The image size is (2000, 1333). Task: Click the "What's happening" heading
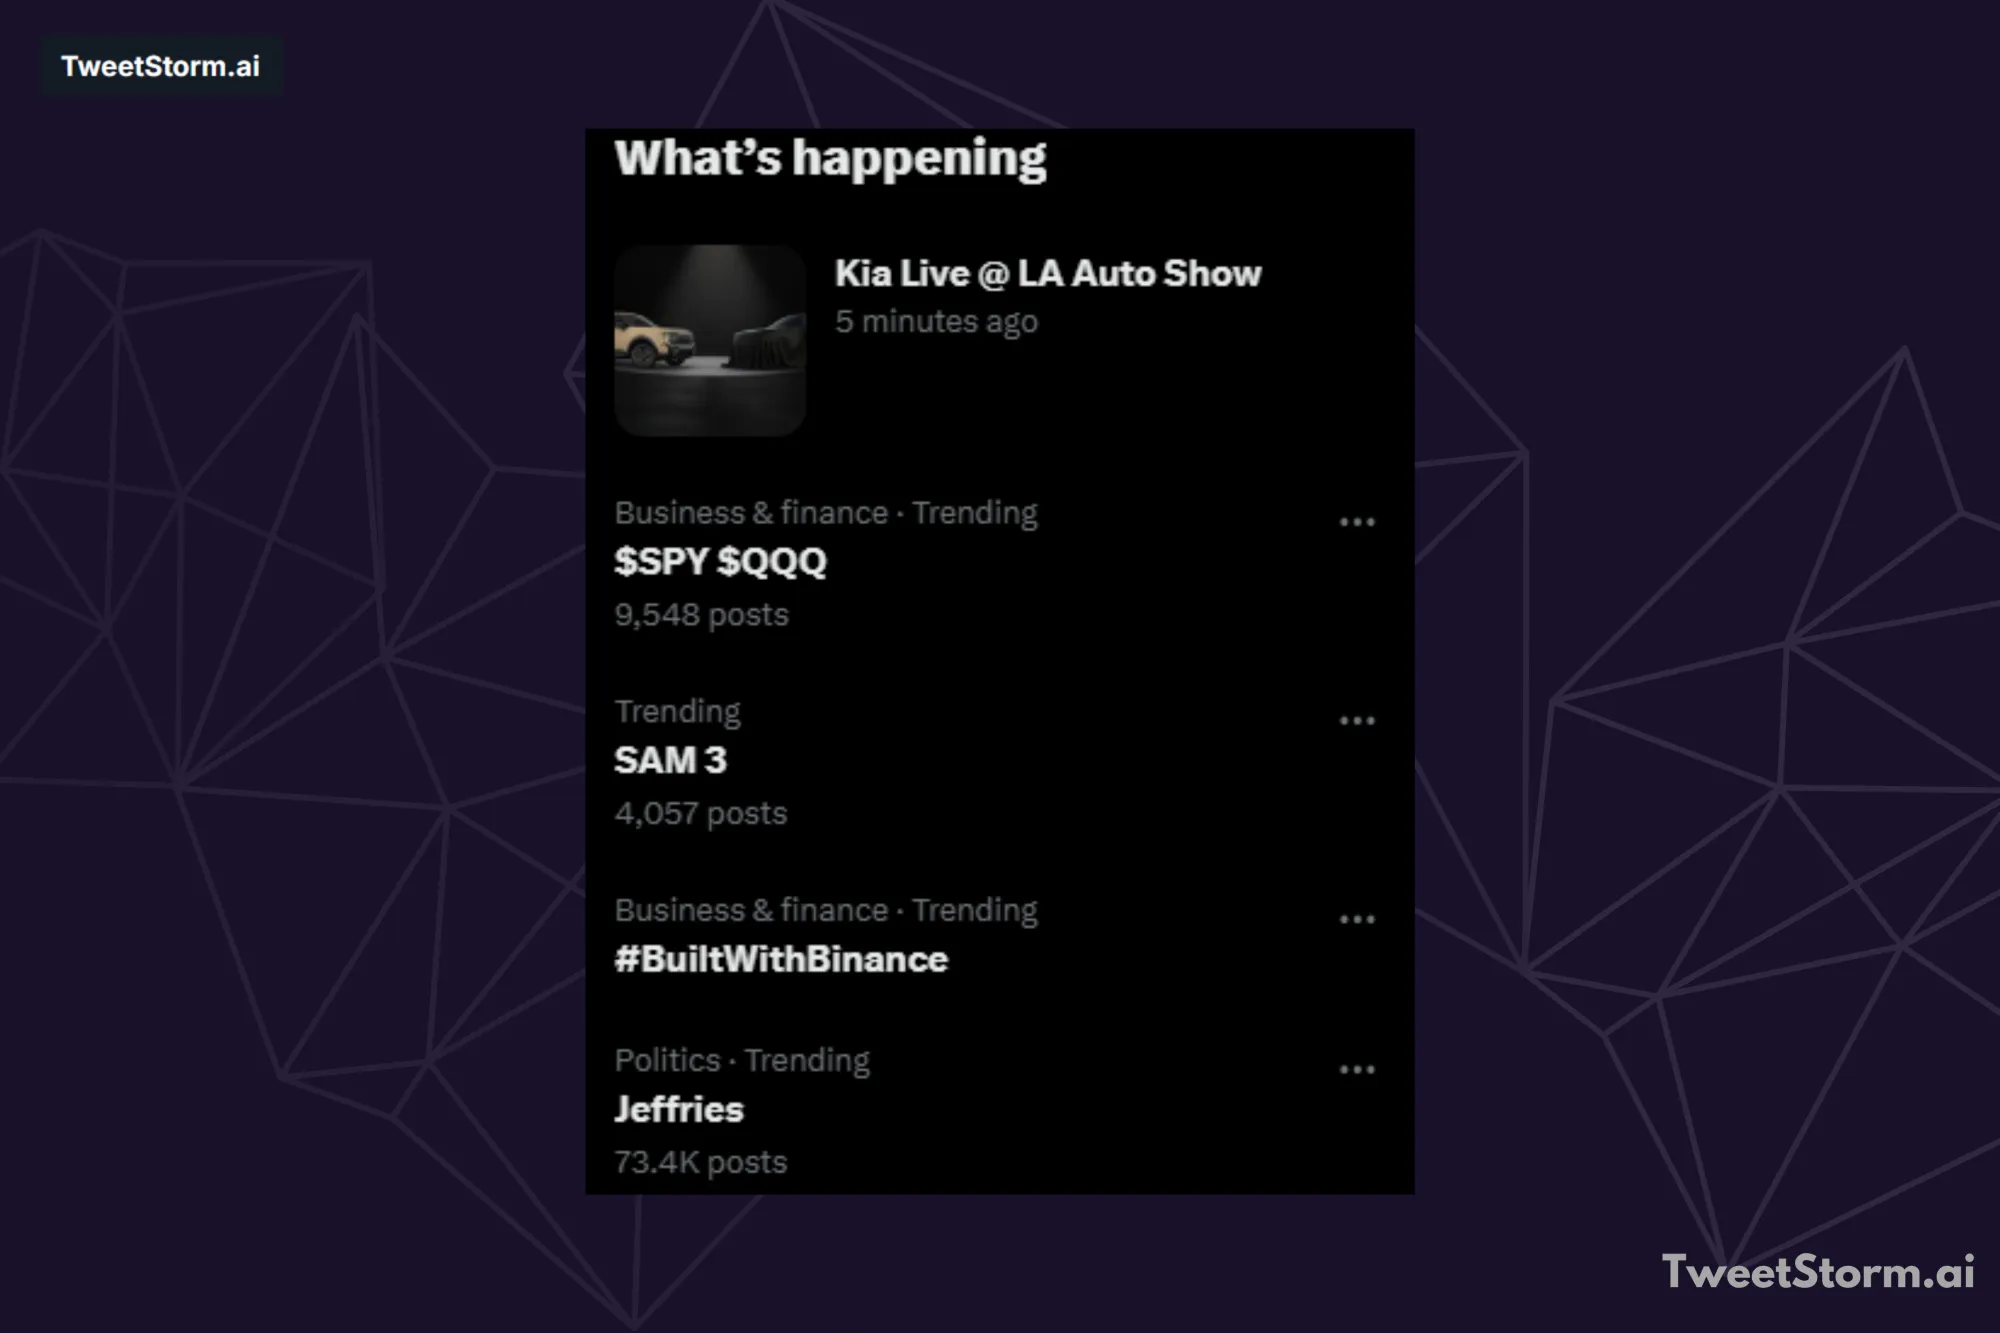(830, 158)
